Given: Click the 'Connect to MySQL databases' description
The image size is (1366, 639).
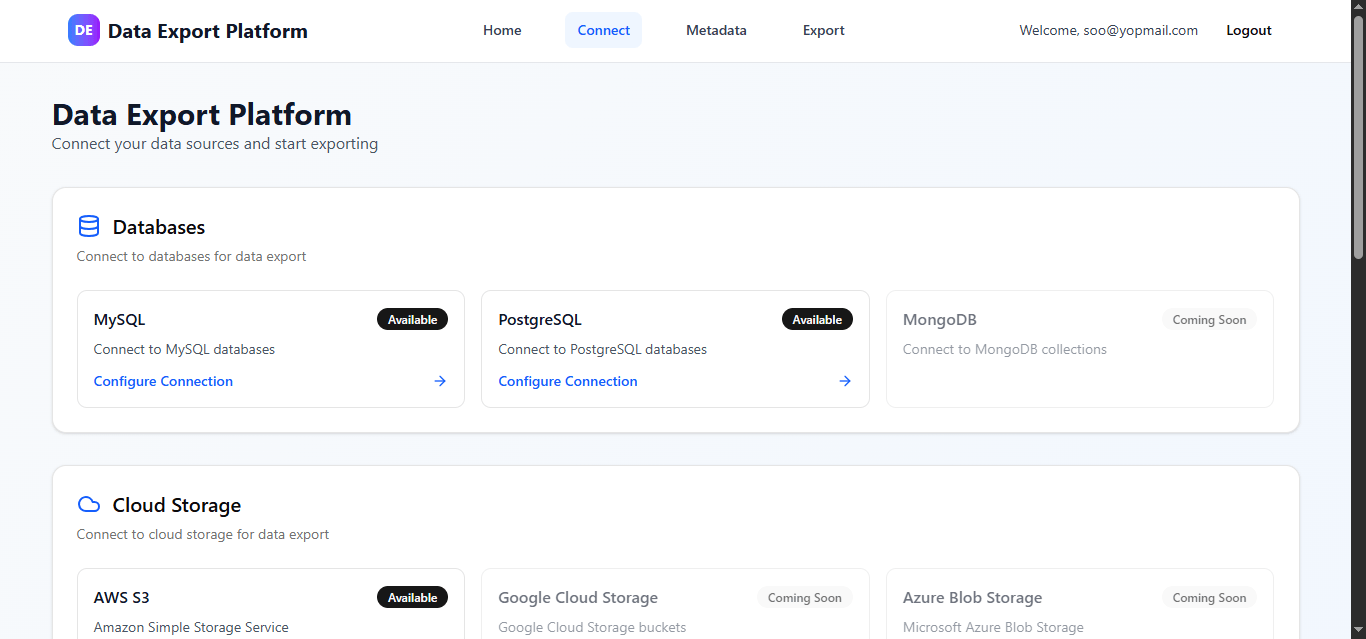Looking at the screenshot, I should [x=184, y=349].
